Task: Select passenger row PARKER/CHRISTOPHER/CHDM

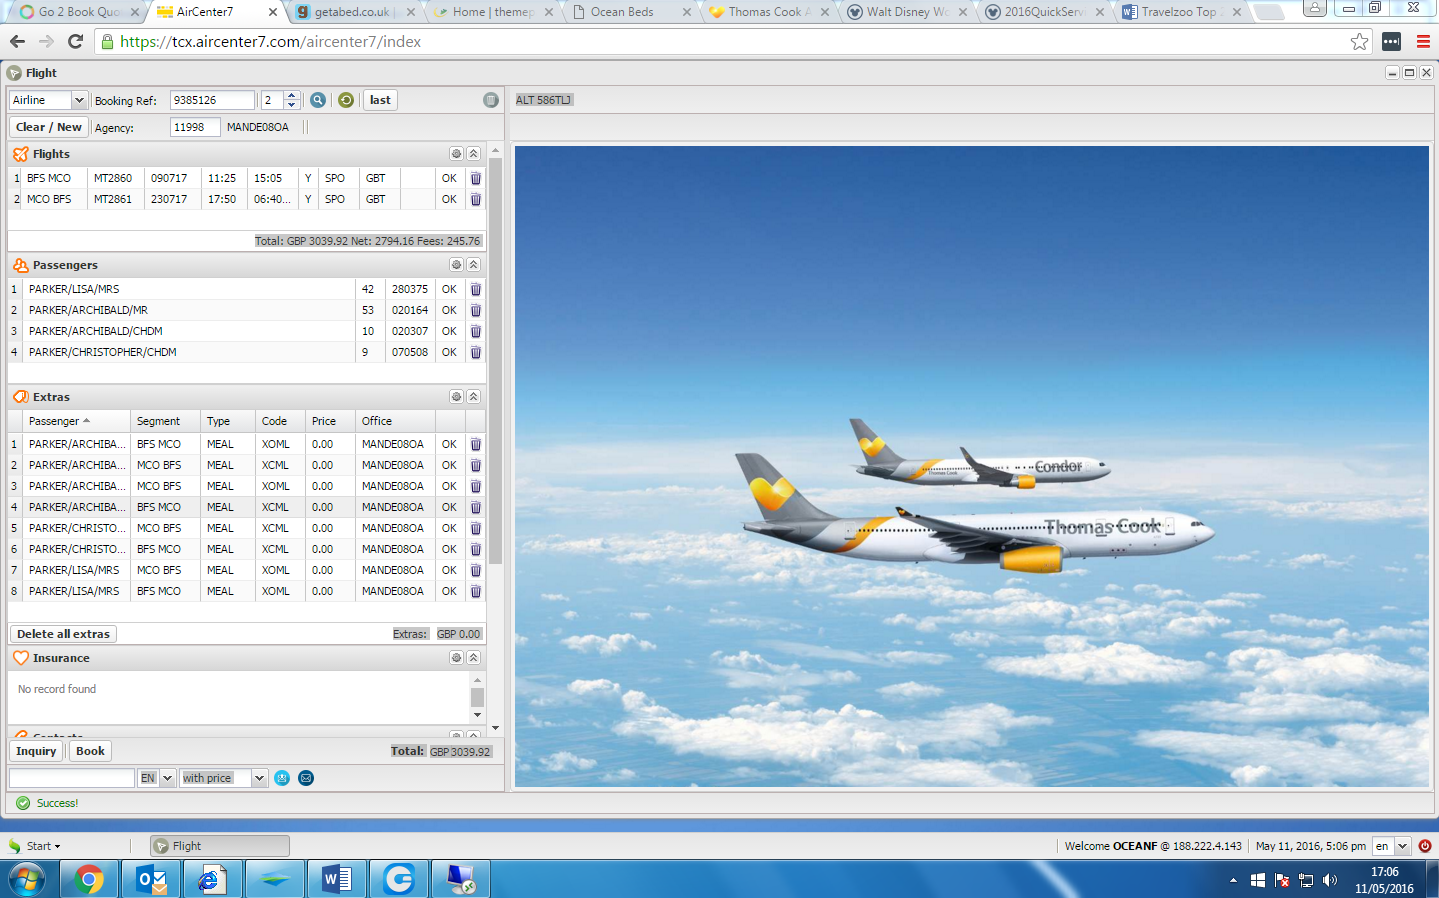Action: click(x=246, y=352)
